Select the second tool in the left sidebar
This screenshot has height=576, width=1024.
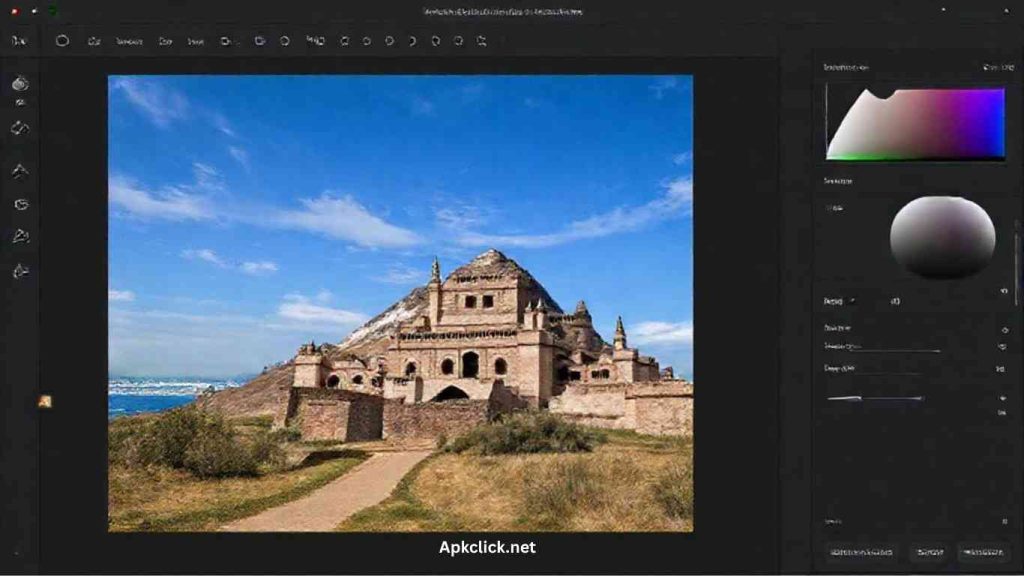click(20, 128)
